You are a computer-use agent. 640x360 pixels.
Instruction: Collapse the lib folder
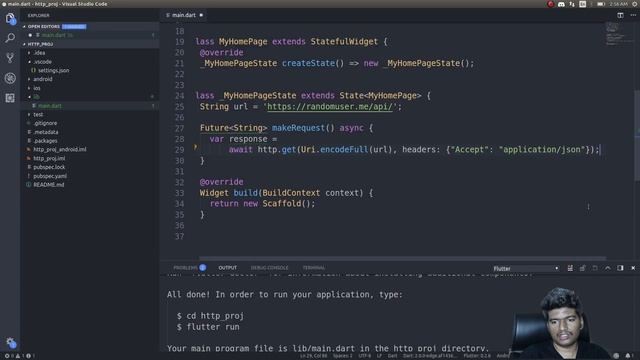[34, 97]
